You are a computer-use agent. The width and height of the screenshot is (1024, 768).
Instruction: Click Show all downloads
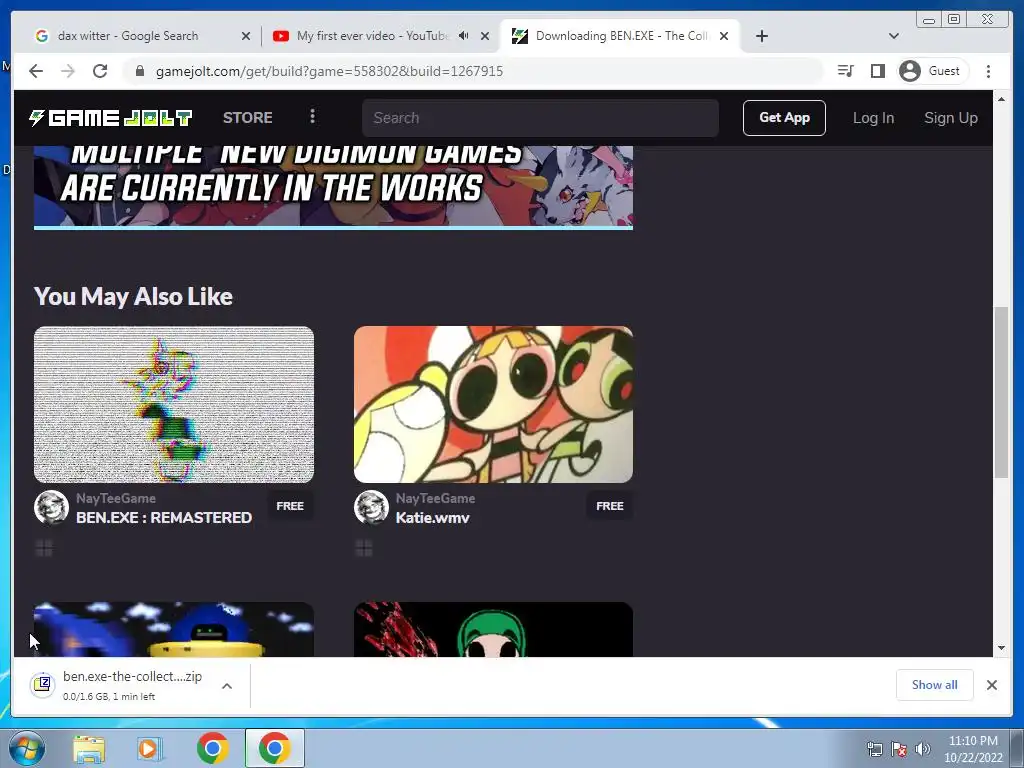pos(935,684)
